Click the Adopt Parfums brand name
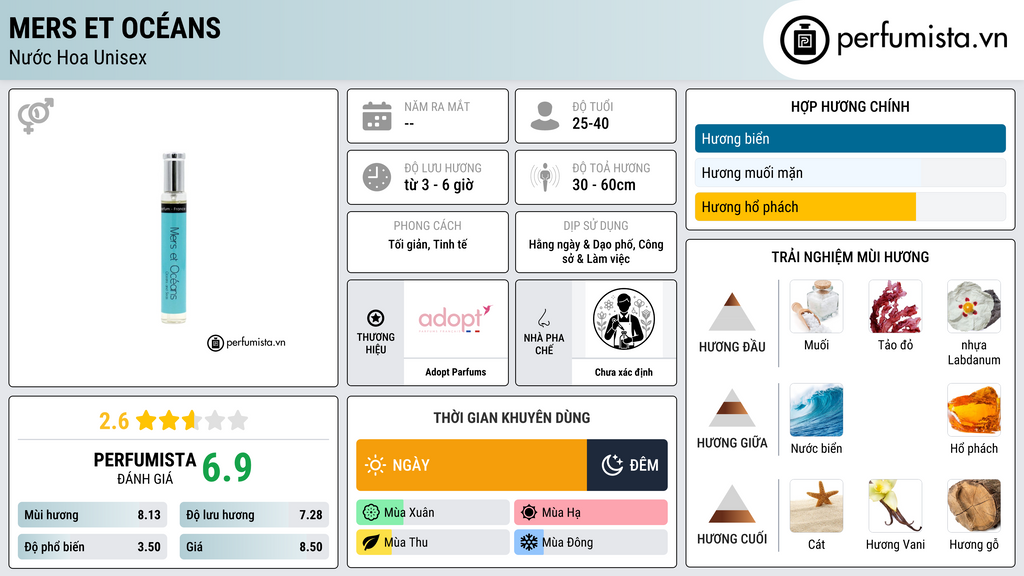Viewport: 1024px width, 576px height. tap(455, 372)
